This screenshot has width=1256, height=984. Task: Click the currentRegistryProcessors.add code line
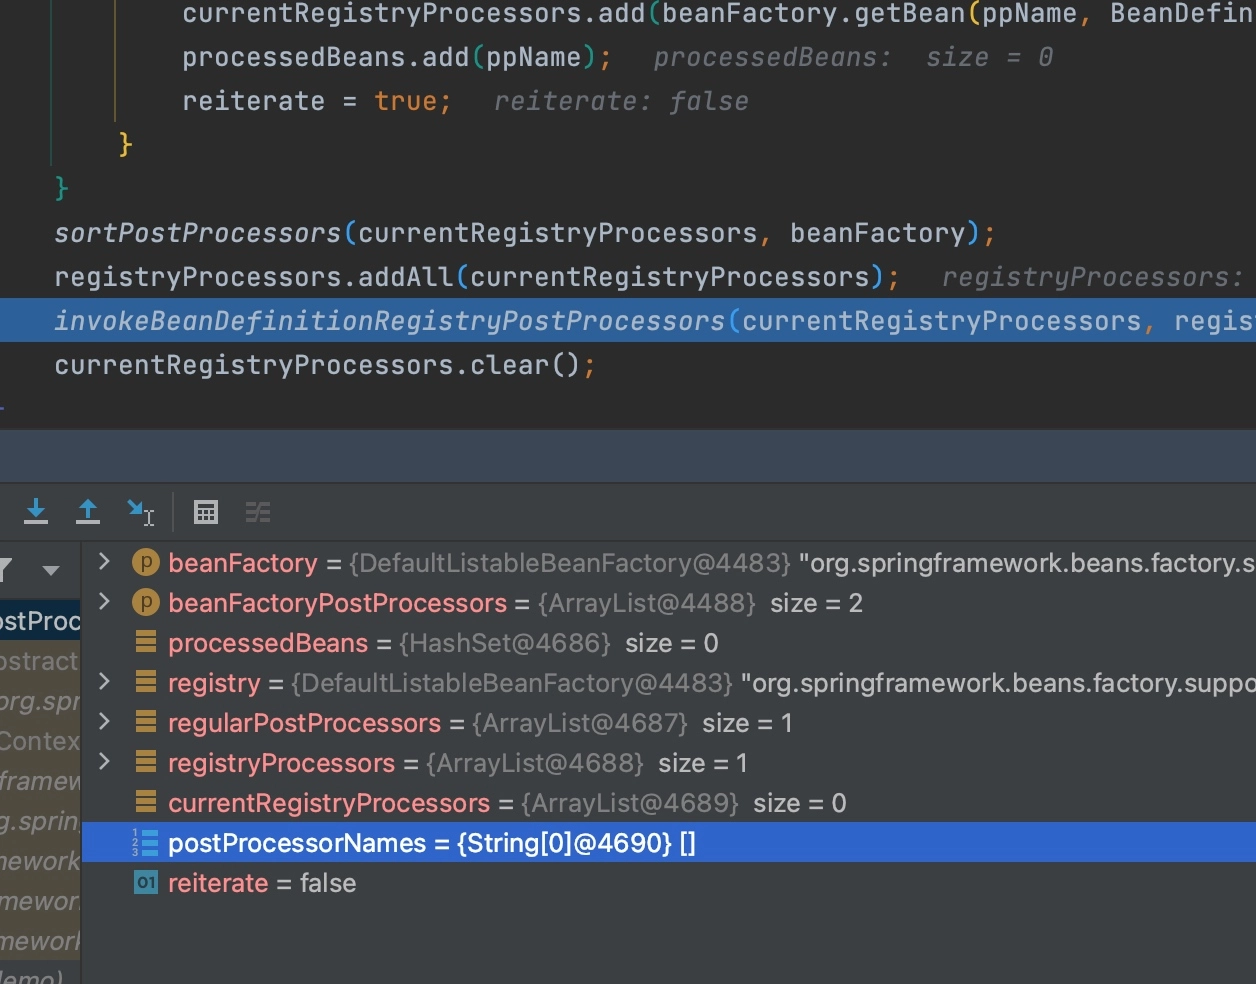tap(718, 14)
